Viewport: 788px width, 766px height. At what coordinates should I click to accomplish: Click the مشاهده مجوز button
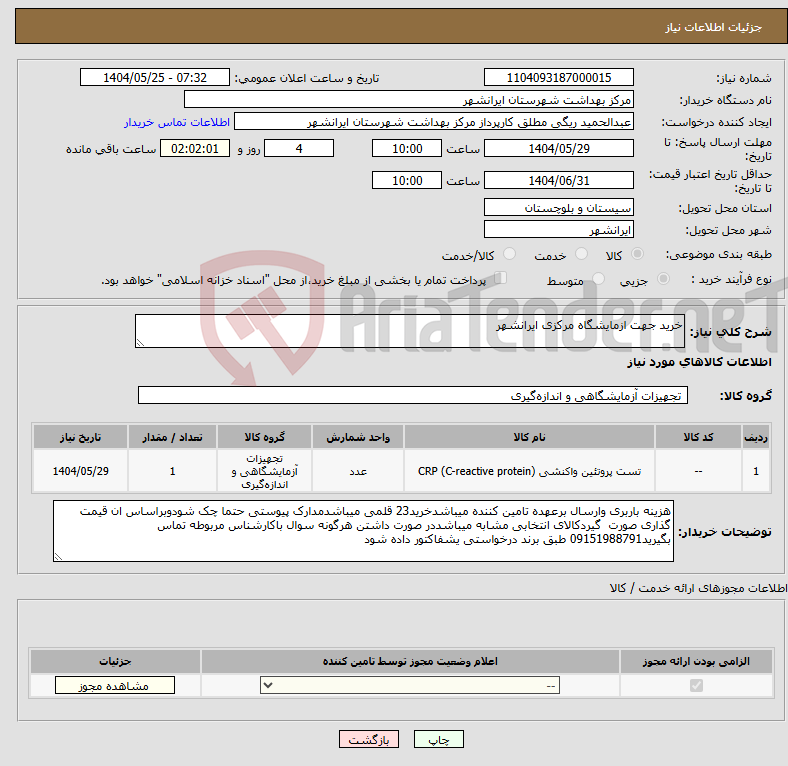[115, 686]
